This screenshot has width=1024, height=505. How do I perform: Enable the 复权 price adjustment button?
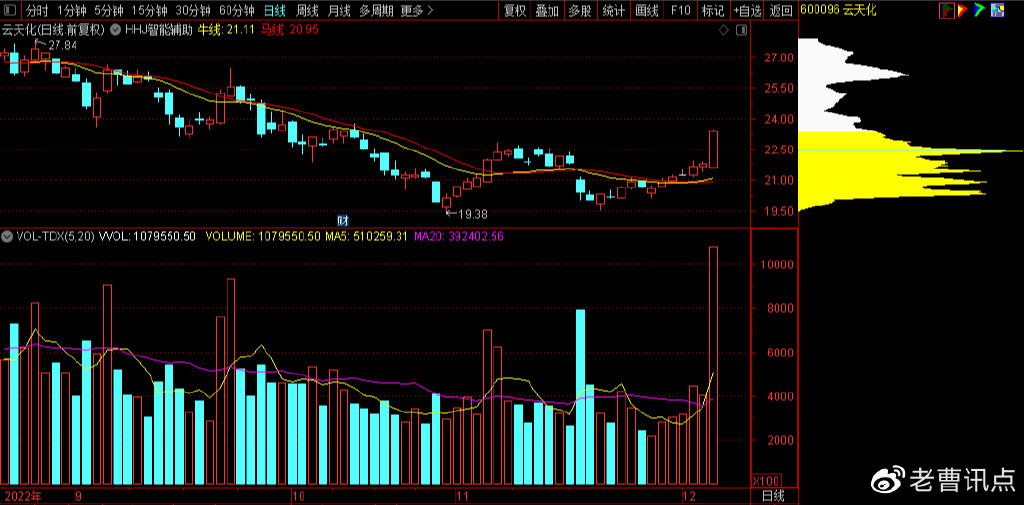514,11
